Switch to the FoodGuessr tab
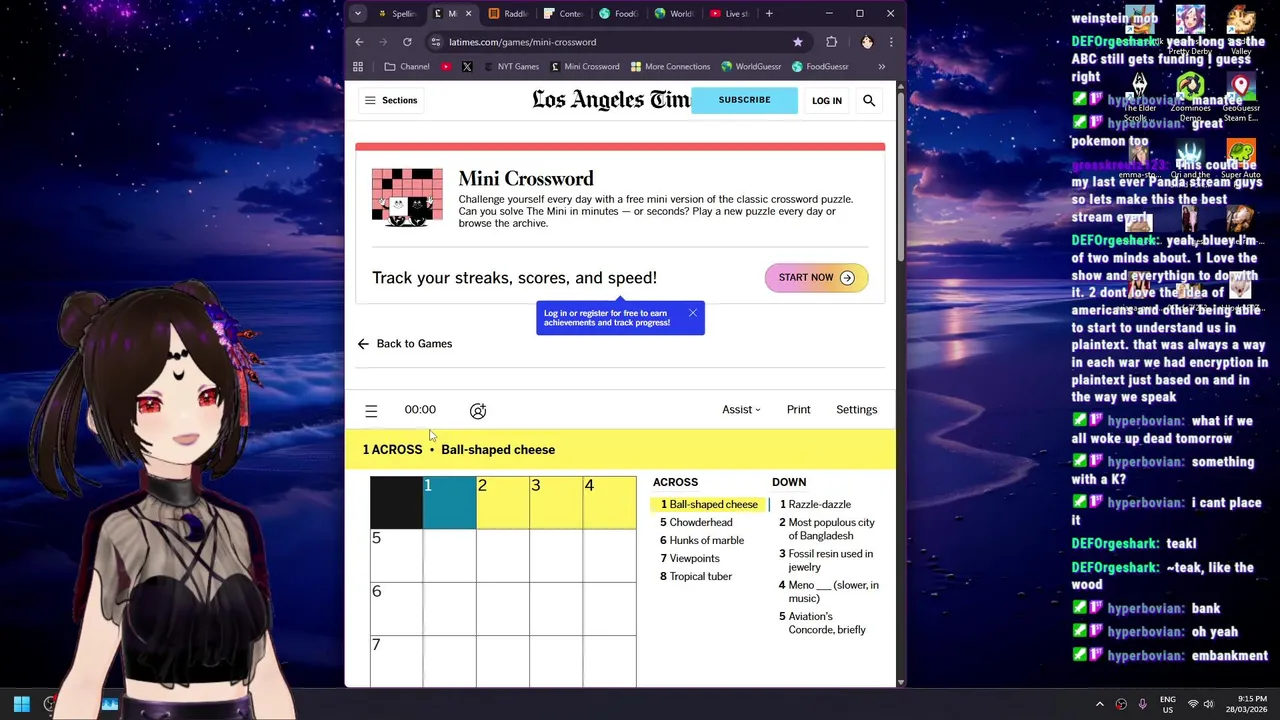The image size is (1280, 720). point(619,14)
